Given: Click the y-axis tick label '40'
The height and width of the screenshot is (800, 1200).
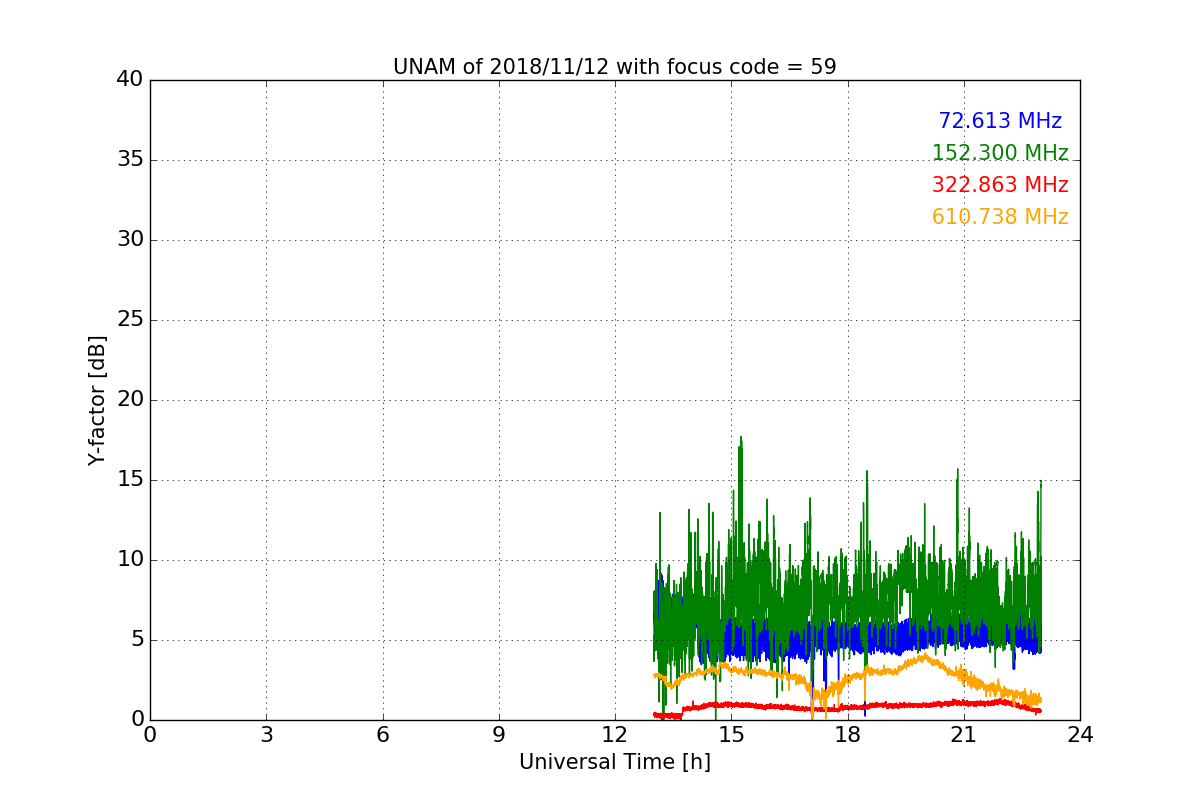Looking at the screenshot, I should click(x=130, y=80).
